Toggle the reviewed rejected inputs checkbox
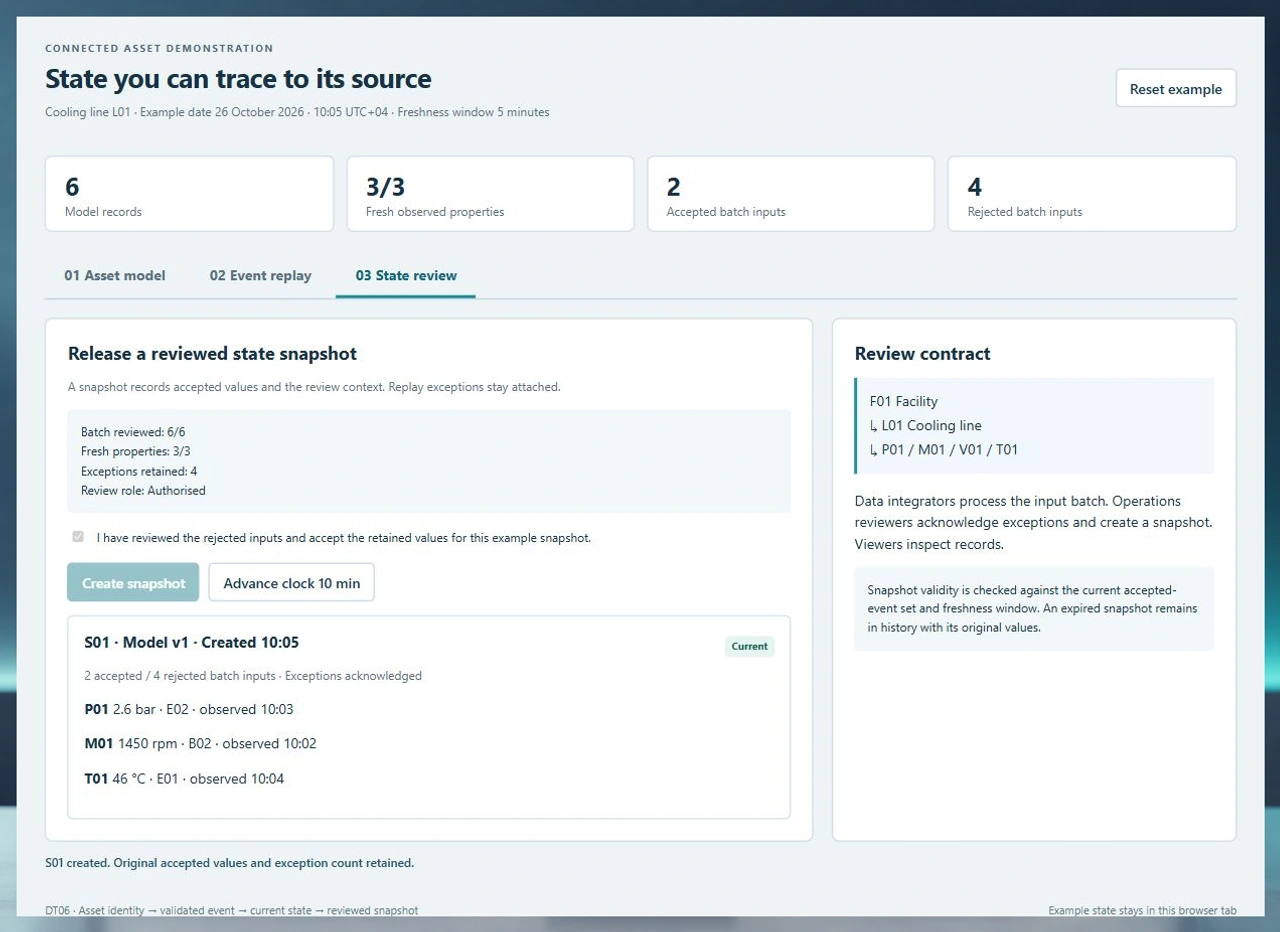The height and width of the screenshot is (932, 1280). coord(78,537)
